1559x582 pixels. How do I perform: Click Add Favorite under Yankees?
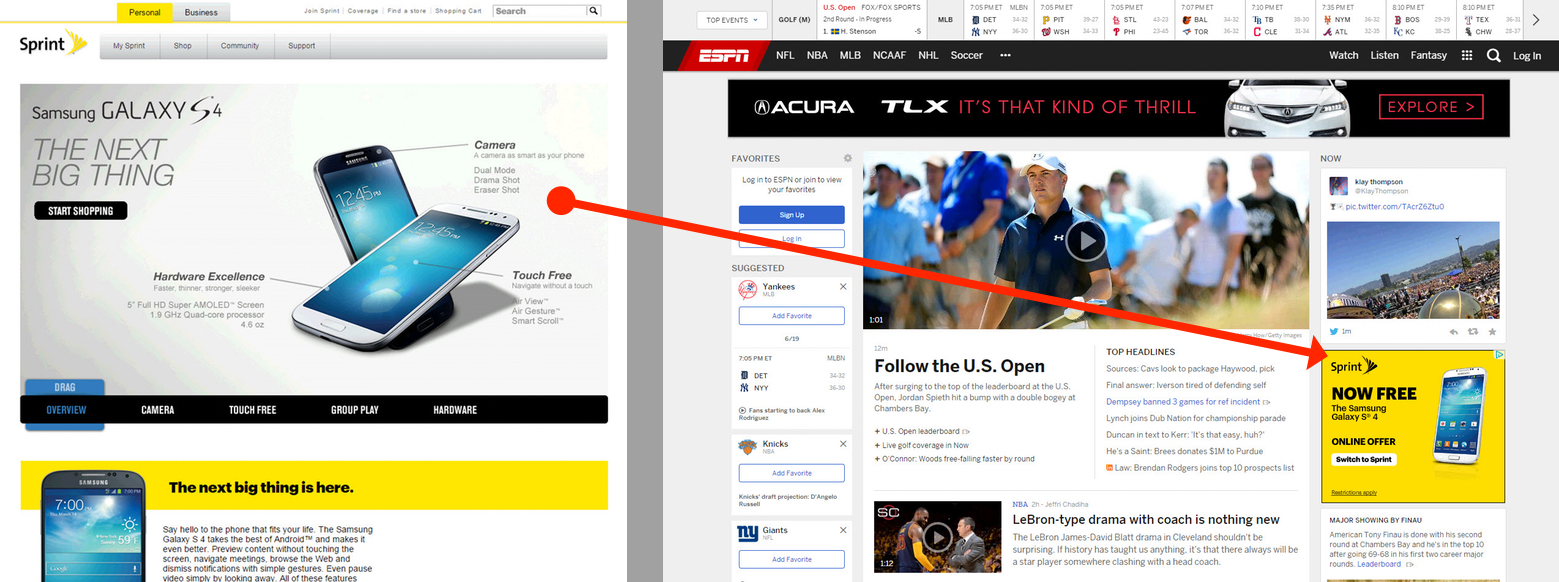(x=792, y=316)
